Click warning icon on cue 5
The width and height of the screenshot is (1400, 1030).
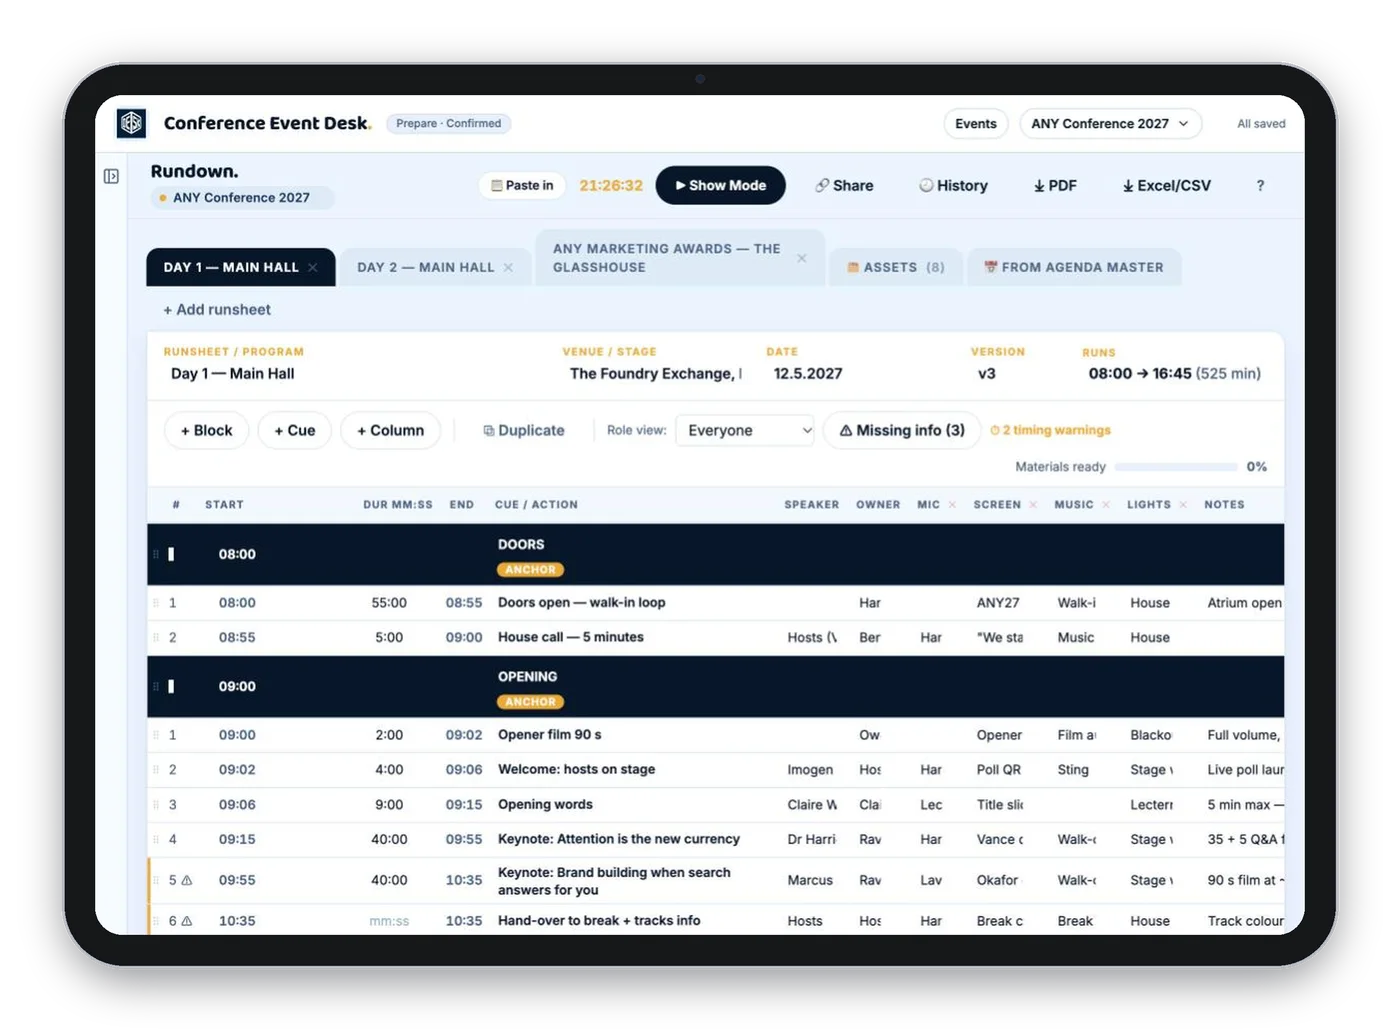tap(187, 881)
